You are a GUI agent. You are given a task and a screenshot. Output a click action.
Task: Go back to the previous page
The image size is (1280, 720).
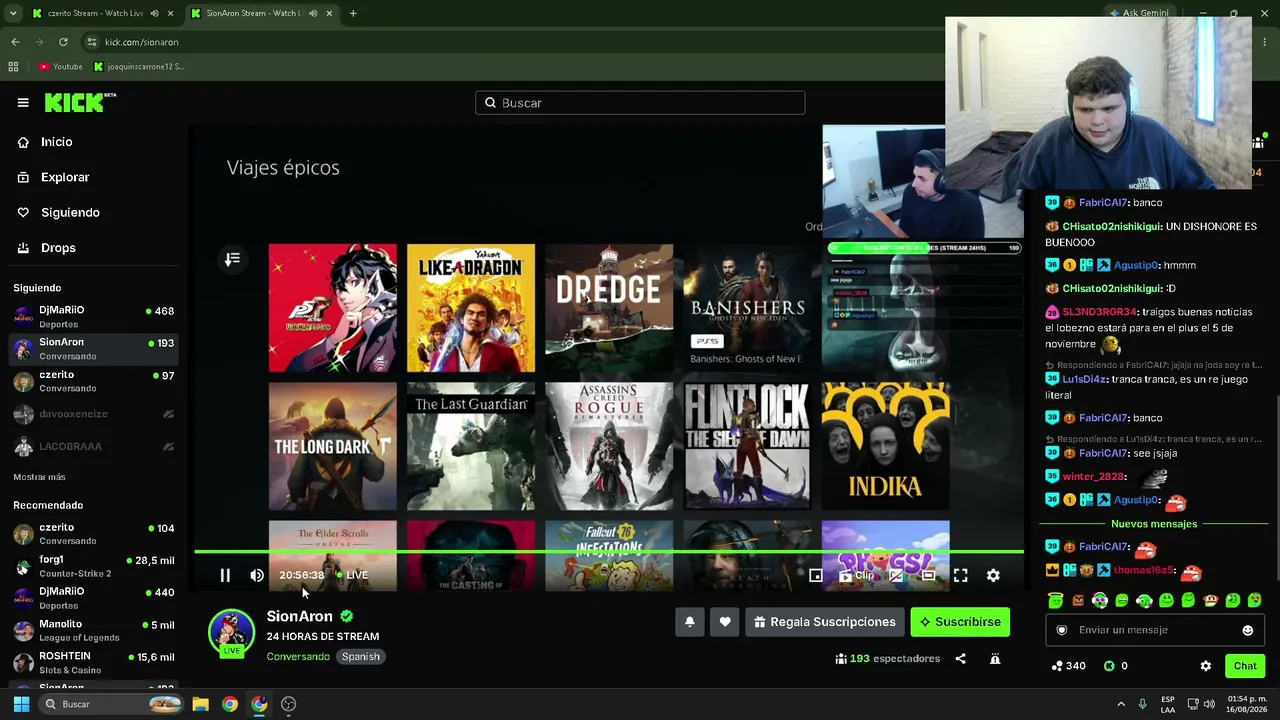pos(15,42)
